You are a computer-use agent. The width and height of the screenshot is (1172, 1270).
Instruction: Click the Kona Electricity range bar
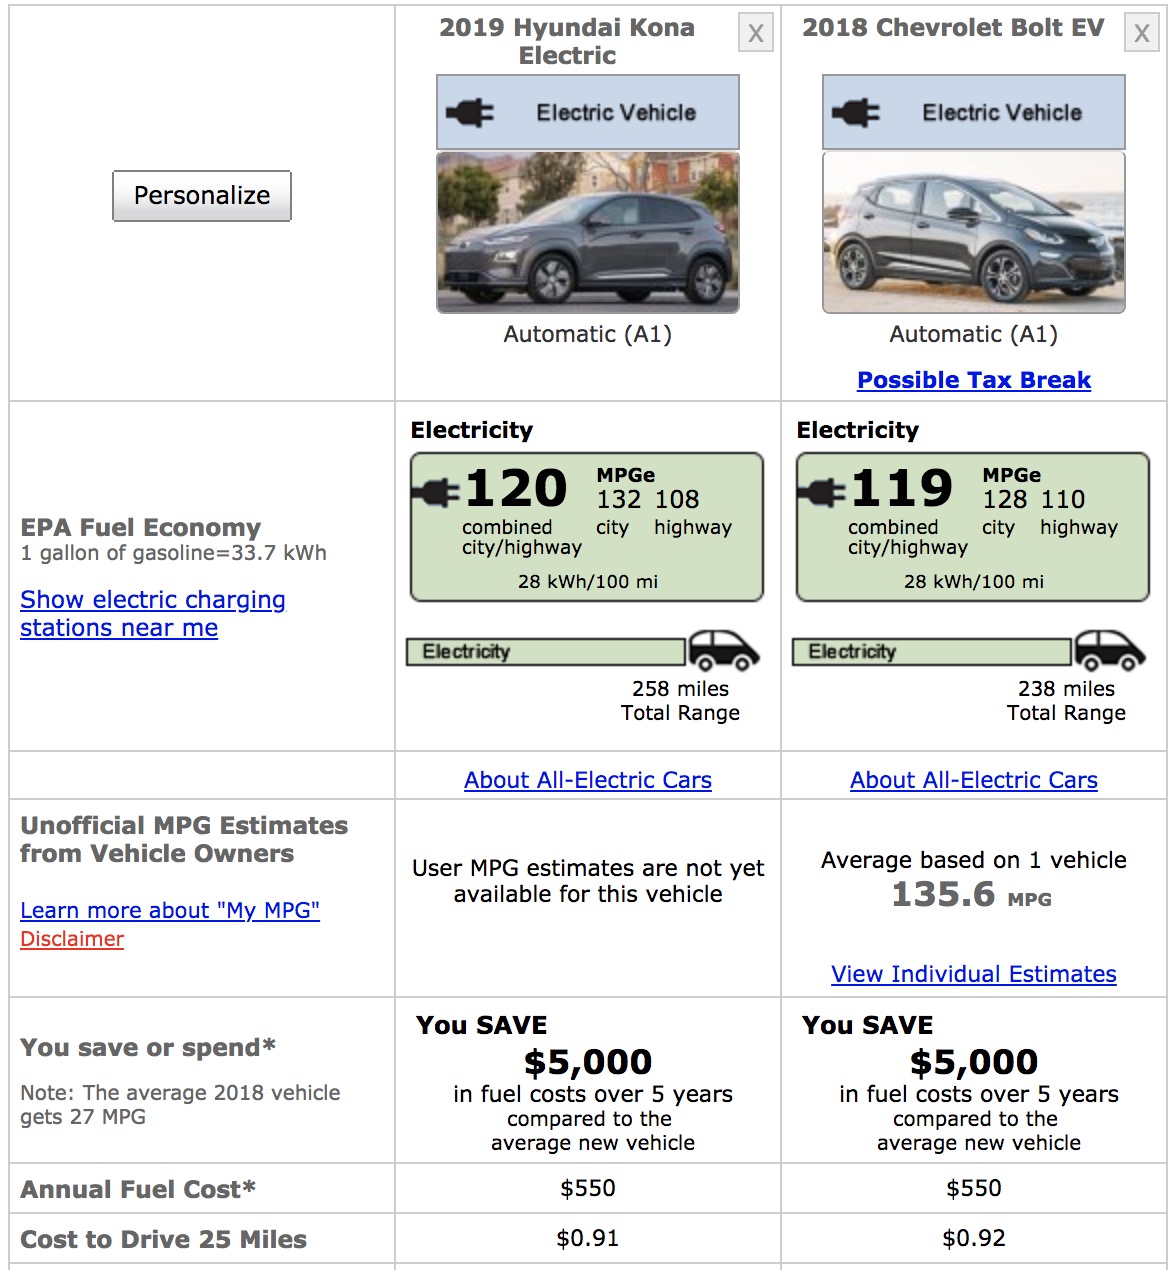click(x=545, y=652)
